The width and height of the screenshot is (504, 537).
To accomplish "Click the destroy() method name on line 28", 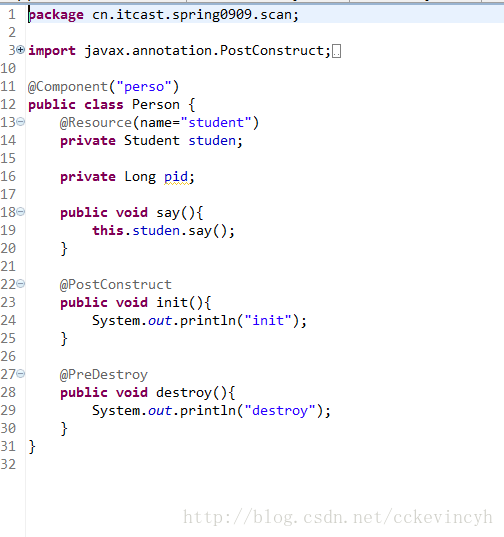I will pos(184,392).
